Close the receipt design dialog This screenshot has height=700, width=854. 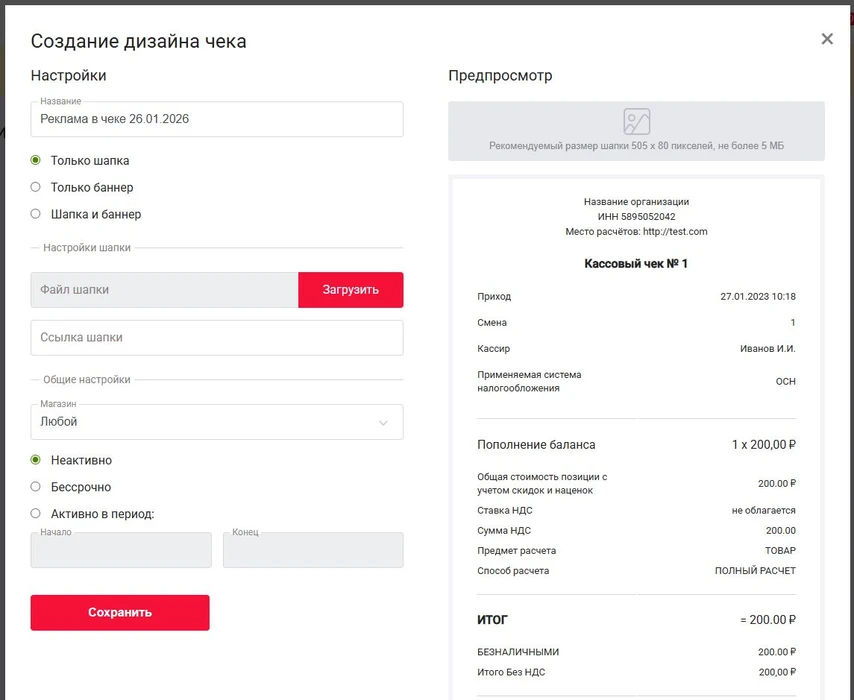(x=827, y=39)
